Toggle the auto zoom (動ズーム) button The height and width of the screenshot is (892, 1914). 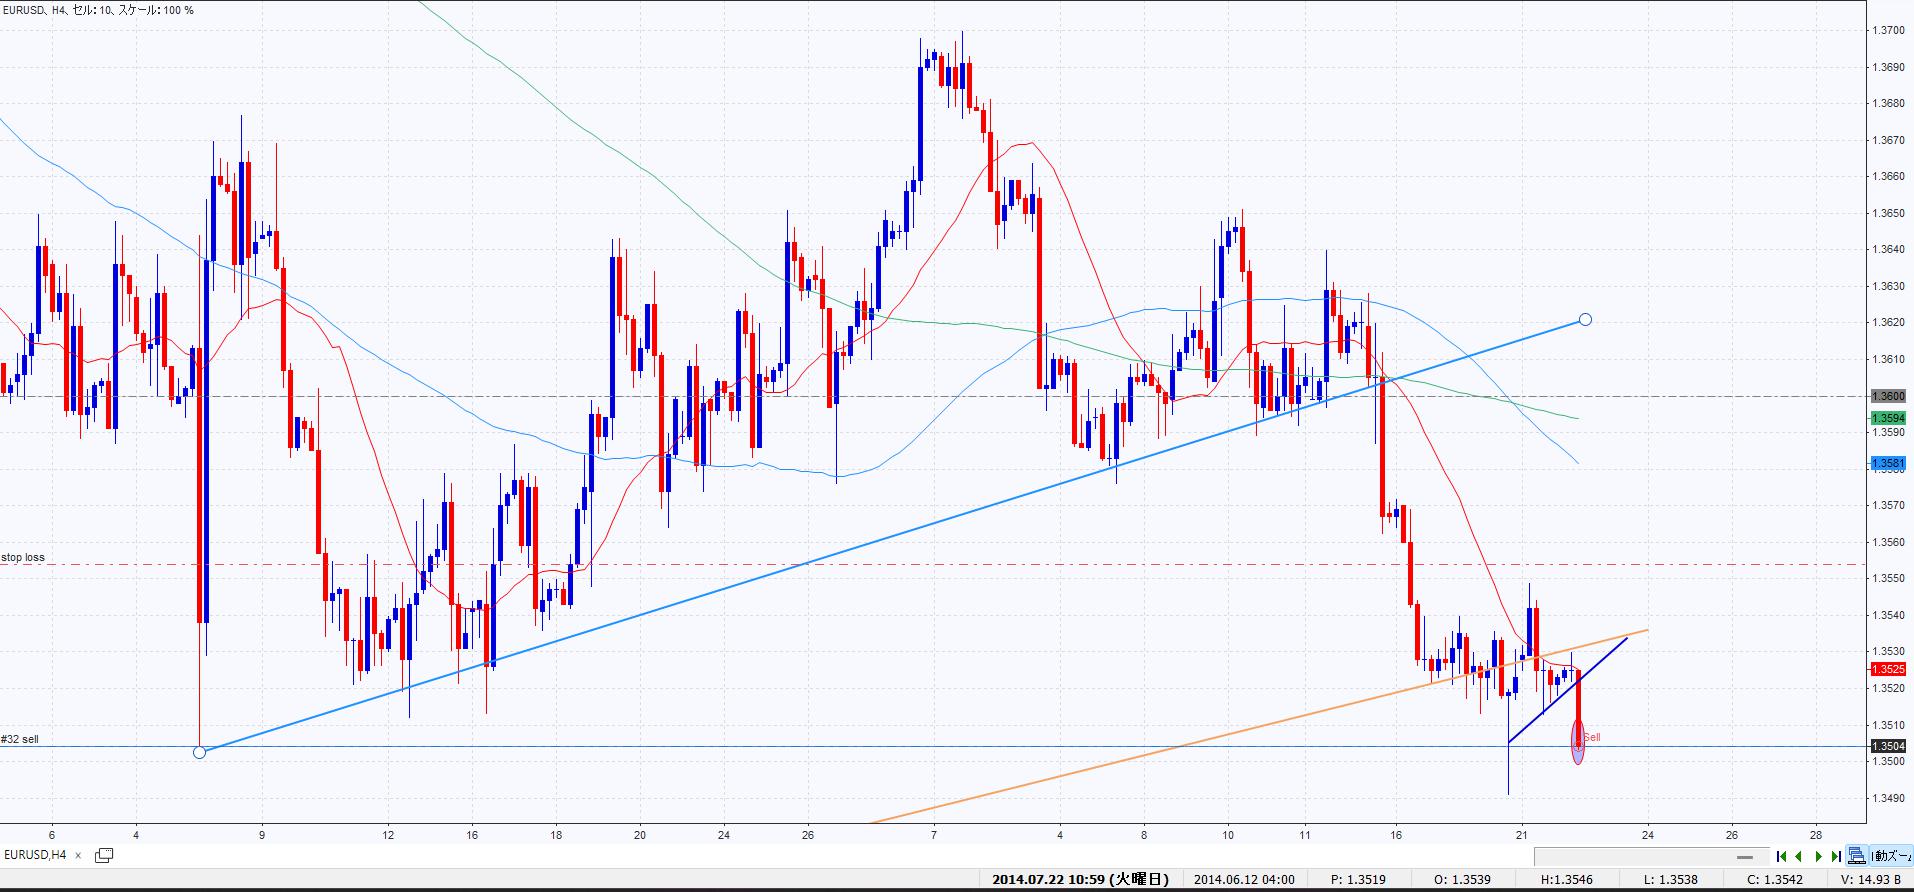coord(1890,856)
